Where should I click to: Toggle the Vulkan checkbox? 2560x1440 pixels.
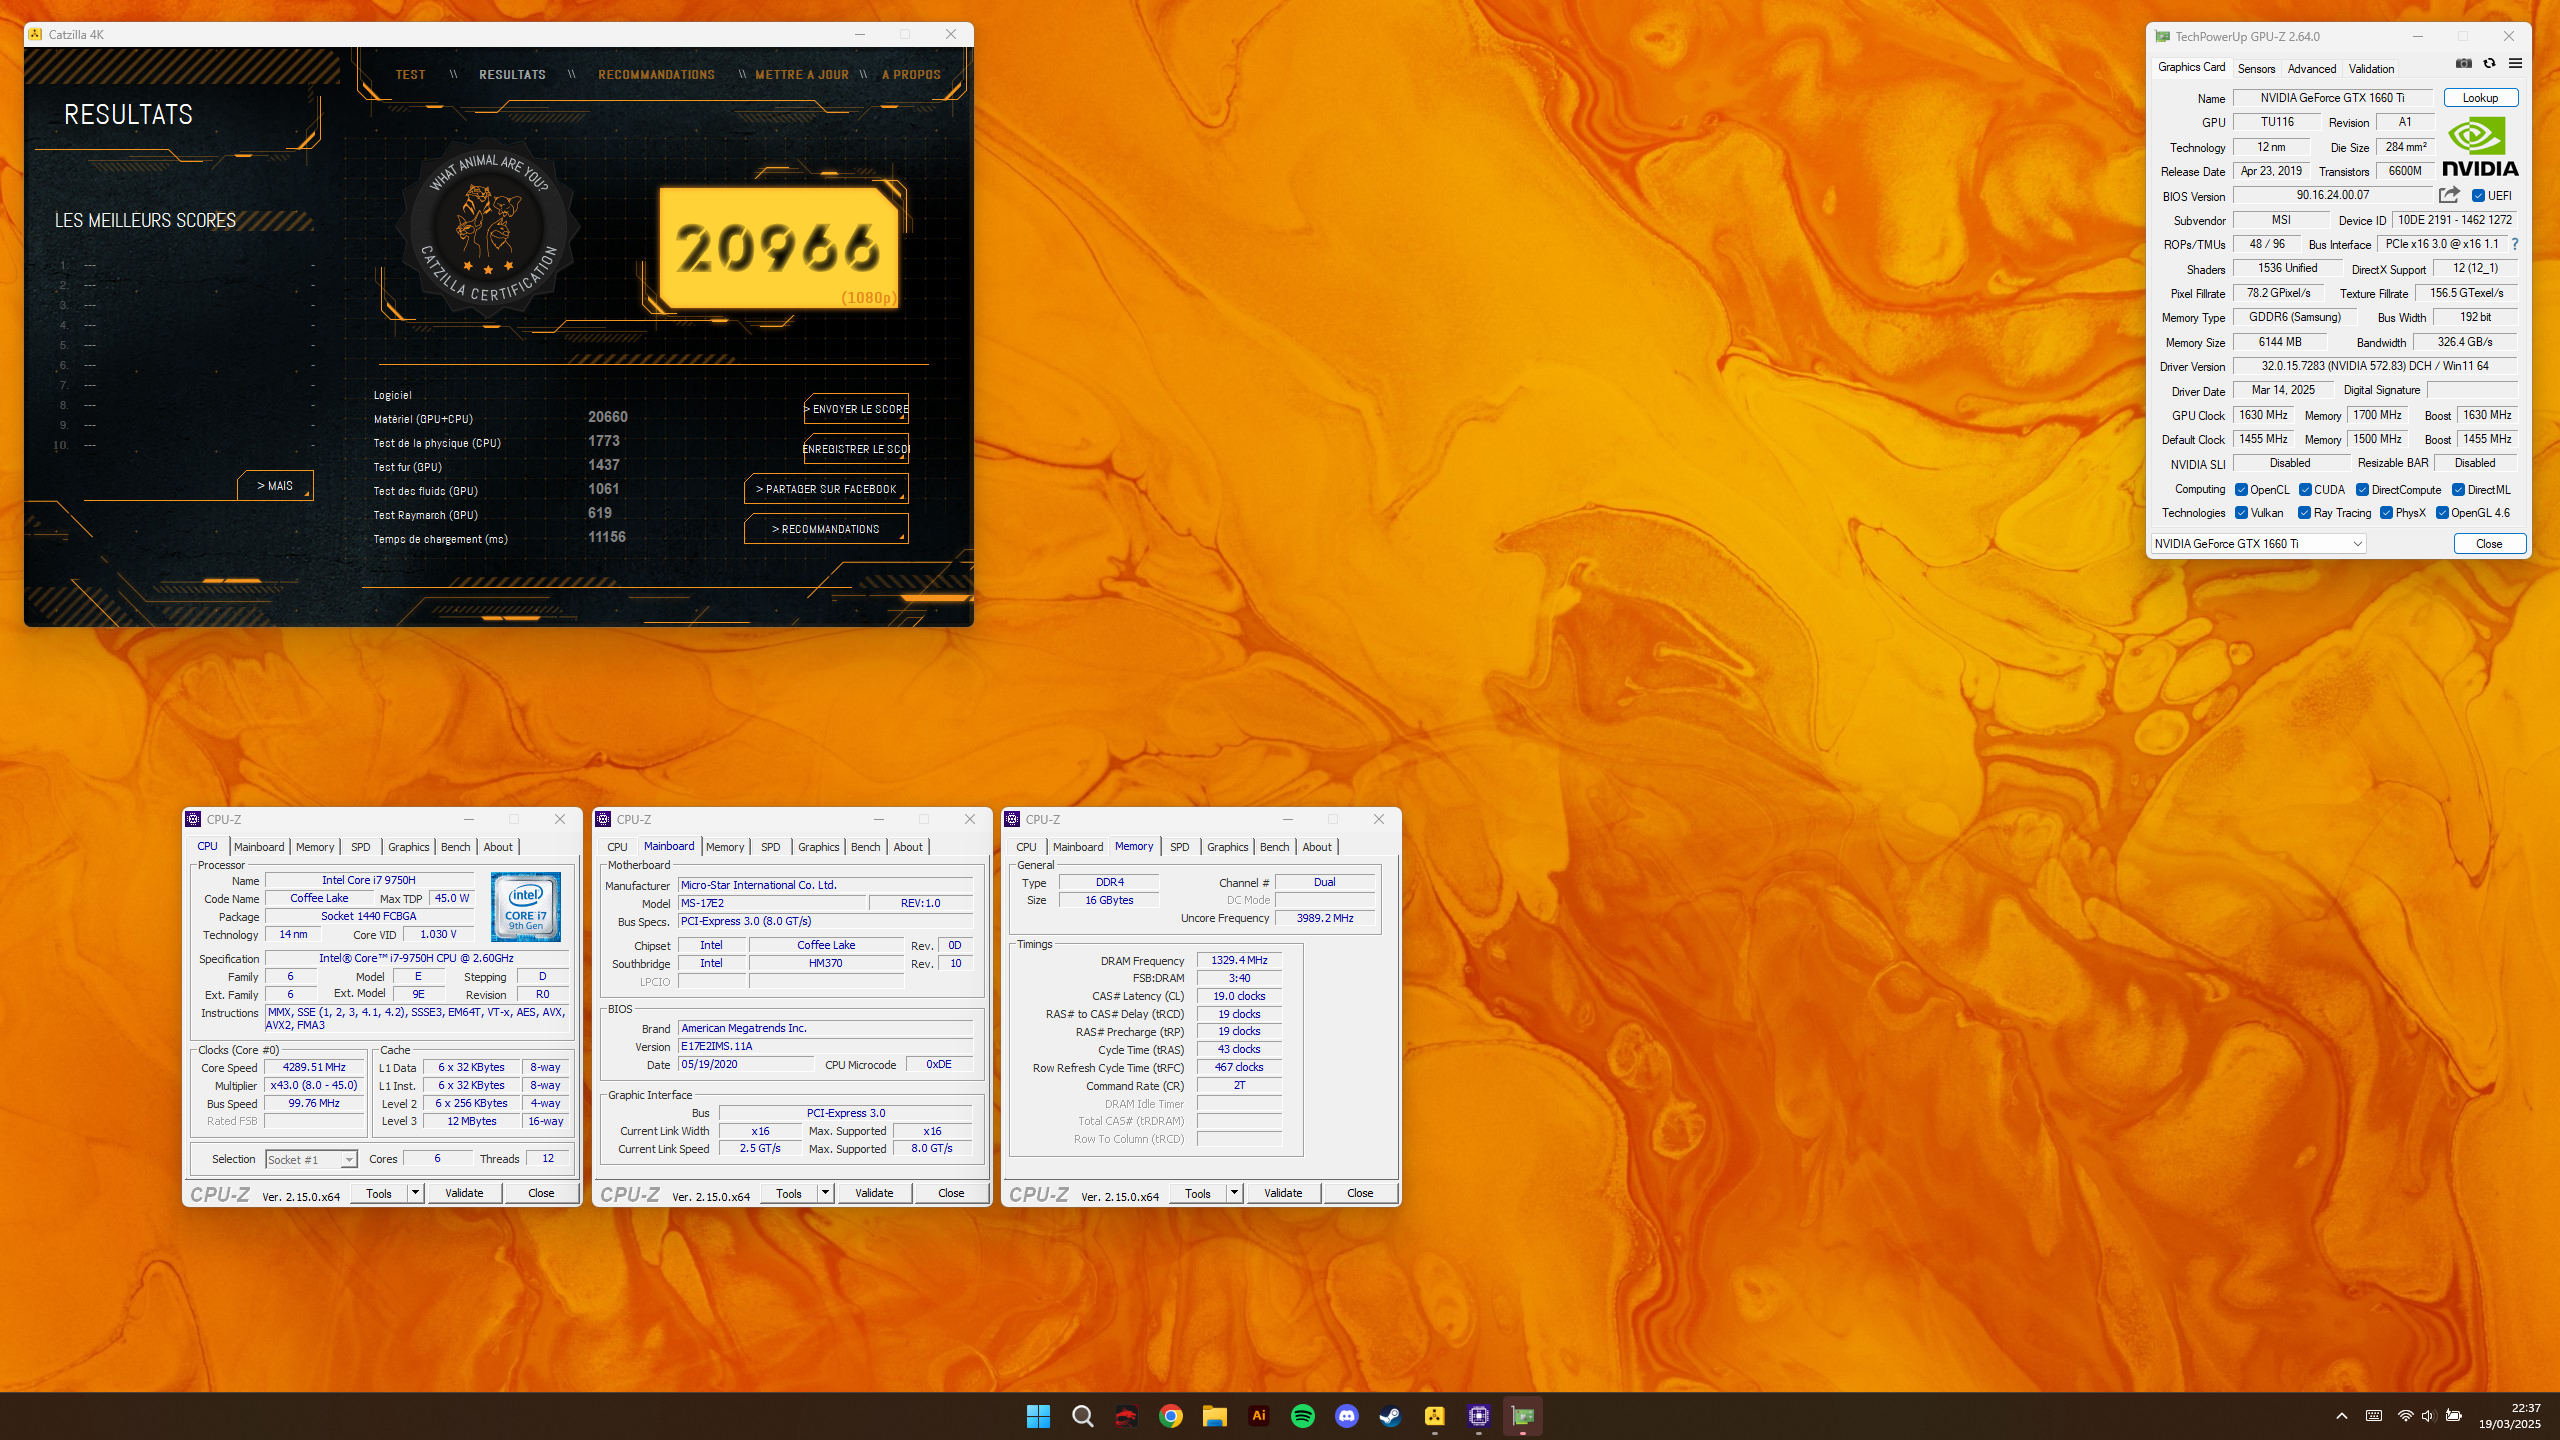(x=2241, y=513)
